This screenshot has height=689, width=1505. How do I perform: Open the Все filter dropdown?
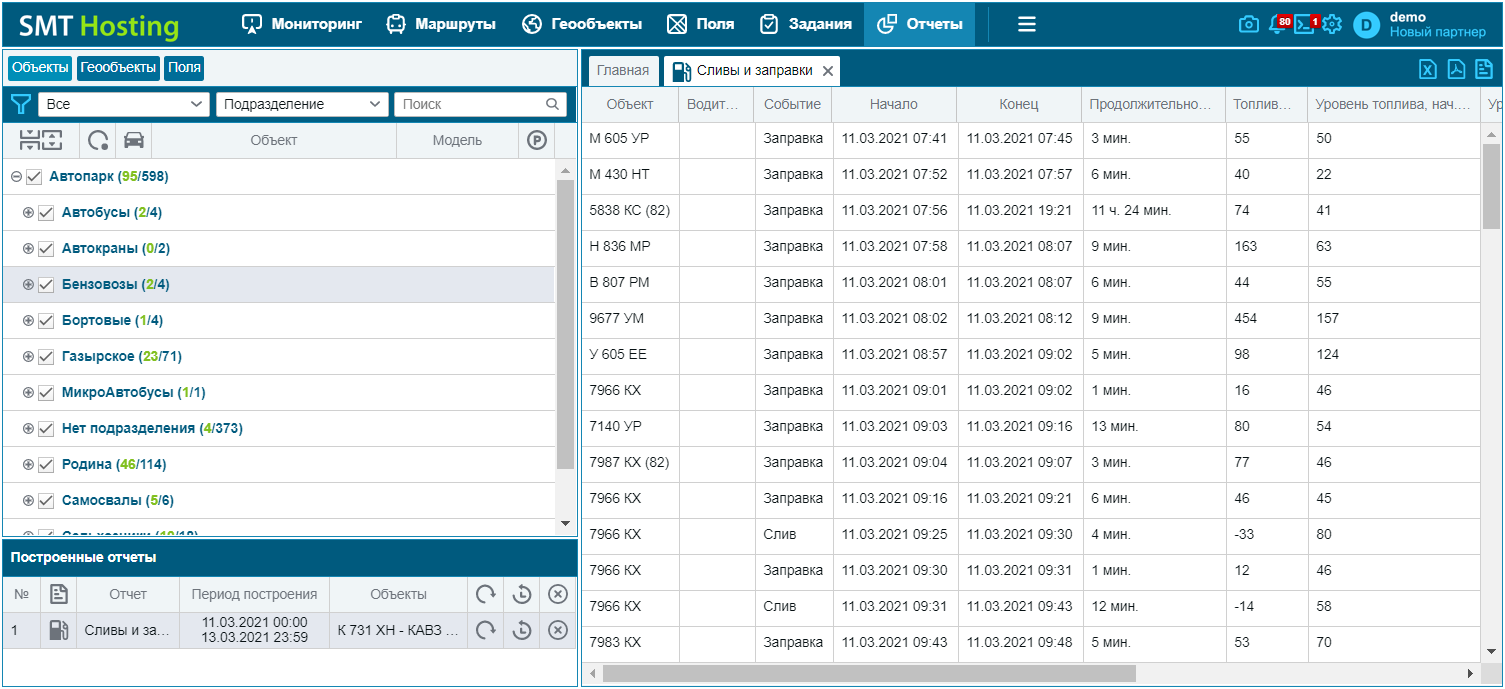tap(124, 104)
